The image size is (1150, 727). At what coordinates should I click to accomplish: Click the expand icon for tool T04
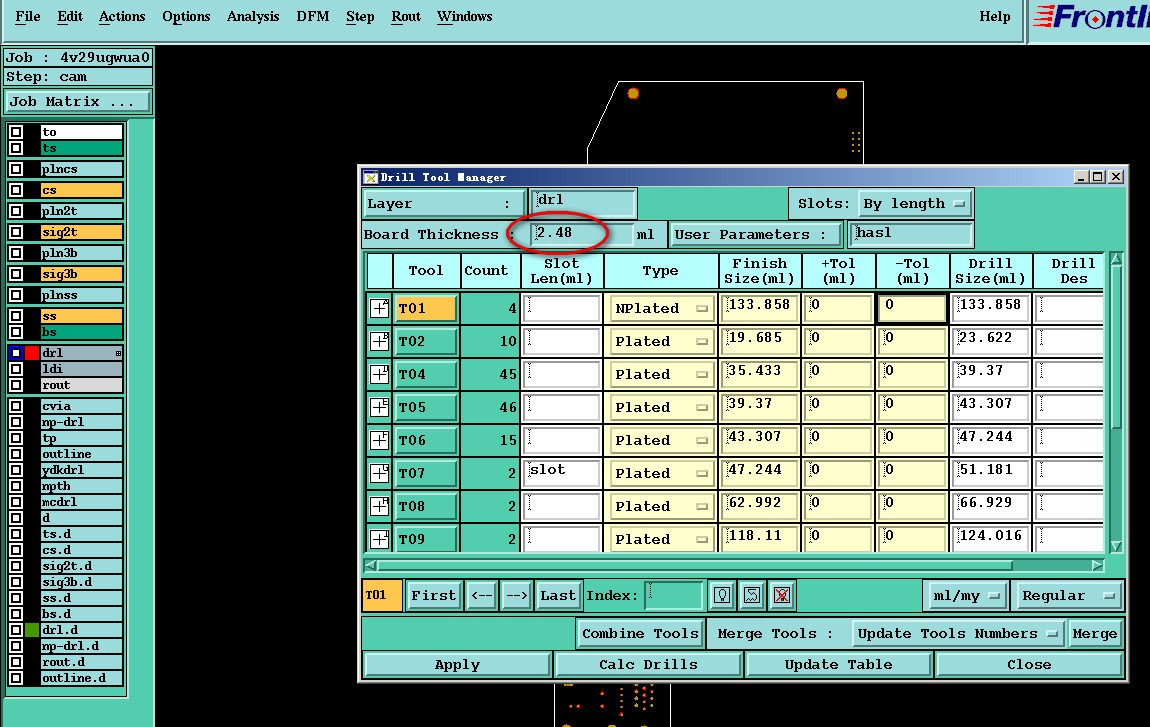[x=379, y=374]
